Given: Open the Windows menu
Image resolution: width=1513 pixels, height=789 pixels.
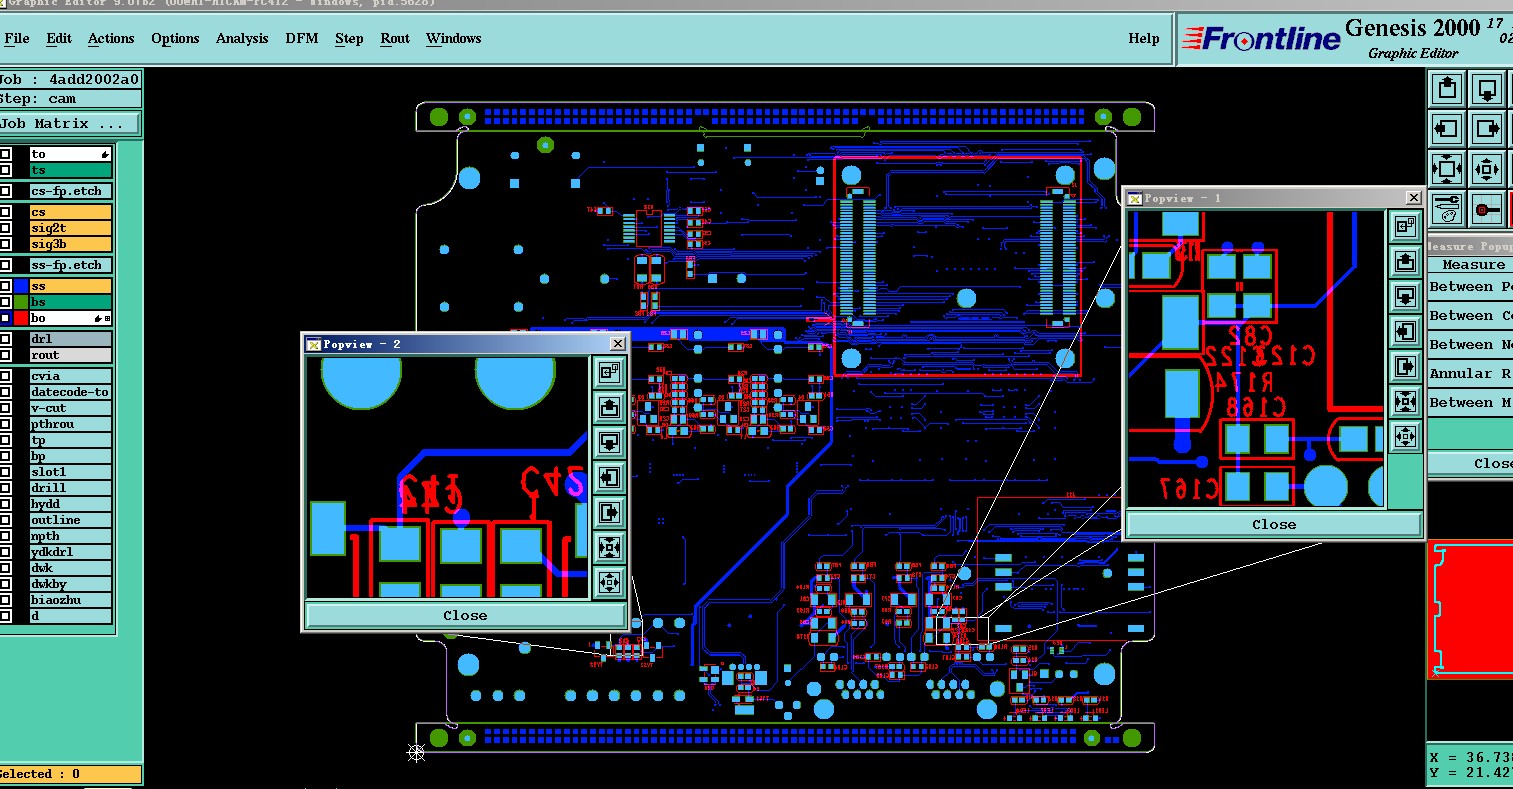Looking at the screenshot, I should (454, 39).
